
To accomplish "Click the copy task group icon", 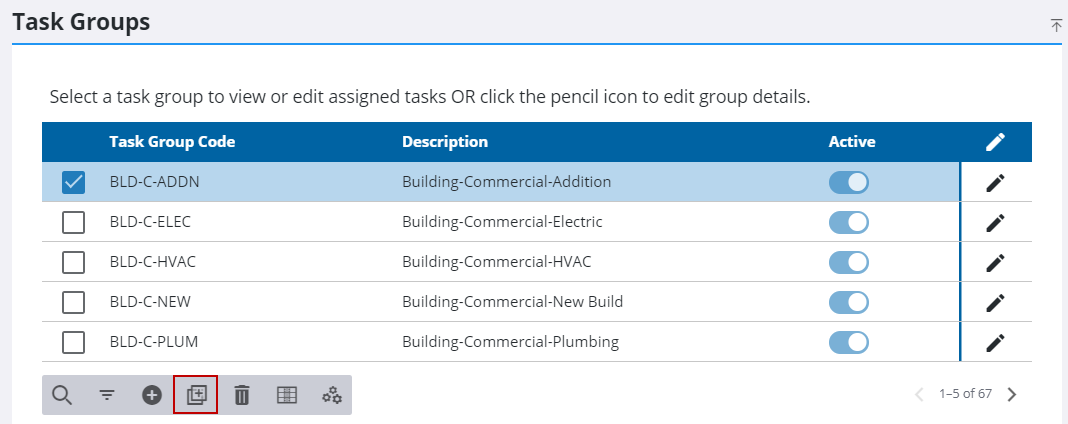I will 196,395.
